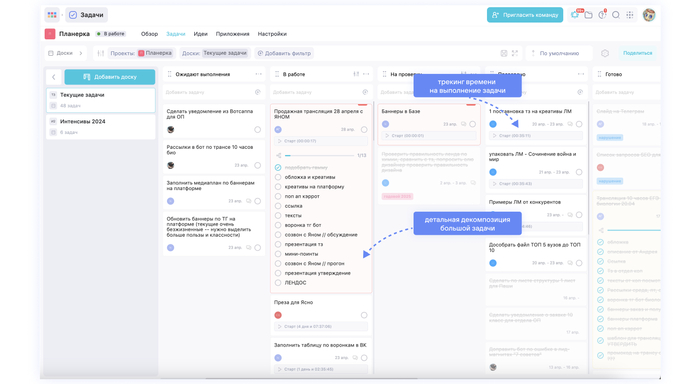Viewport: 700px width, 384px height.
Task: Switch to the Настройки tab
Action: [272, 34]
